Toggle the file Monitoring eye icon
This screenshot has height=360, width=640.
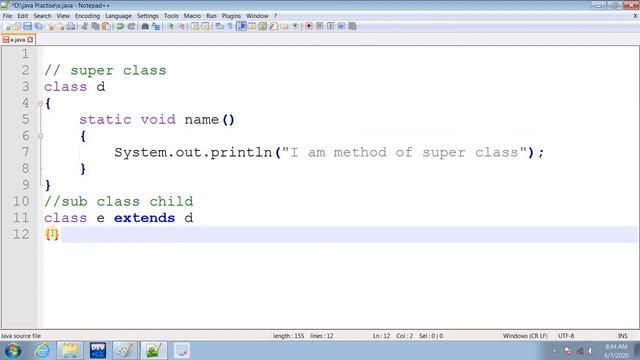coord(295,27)
